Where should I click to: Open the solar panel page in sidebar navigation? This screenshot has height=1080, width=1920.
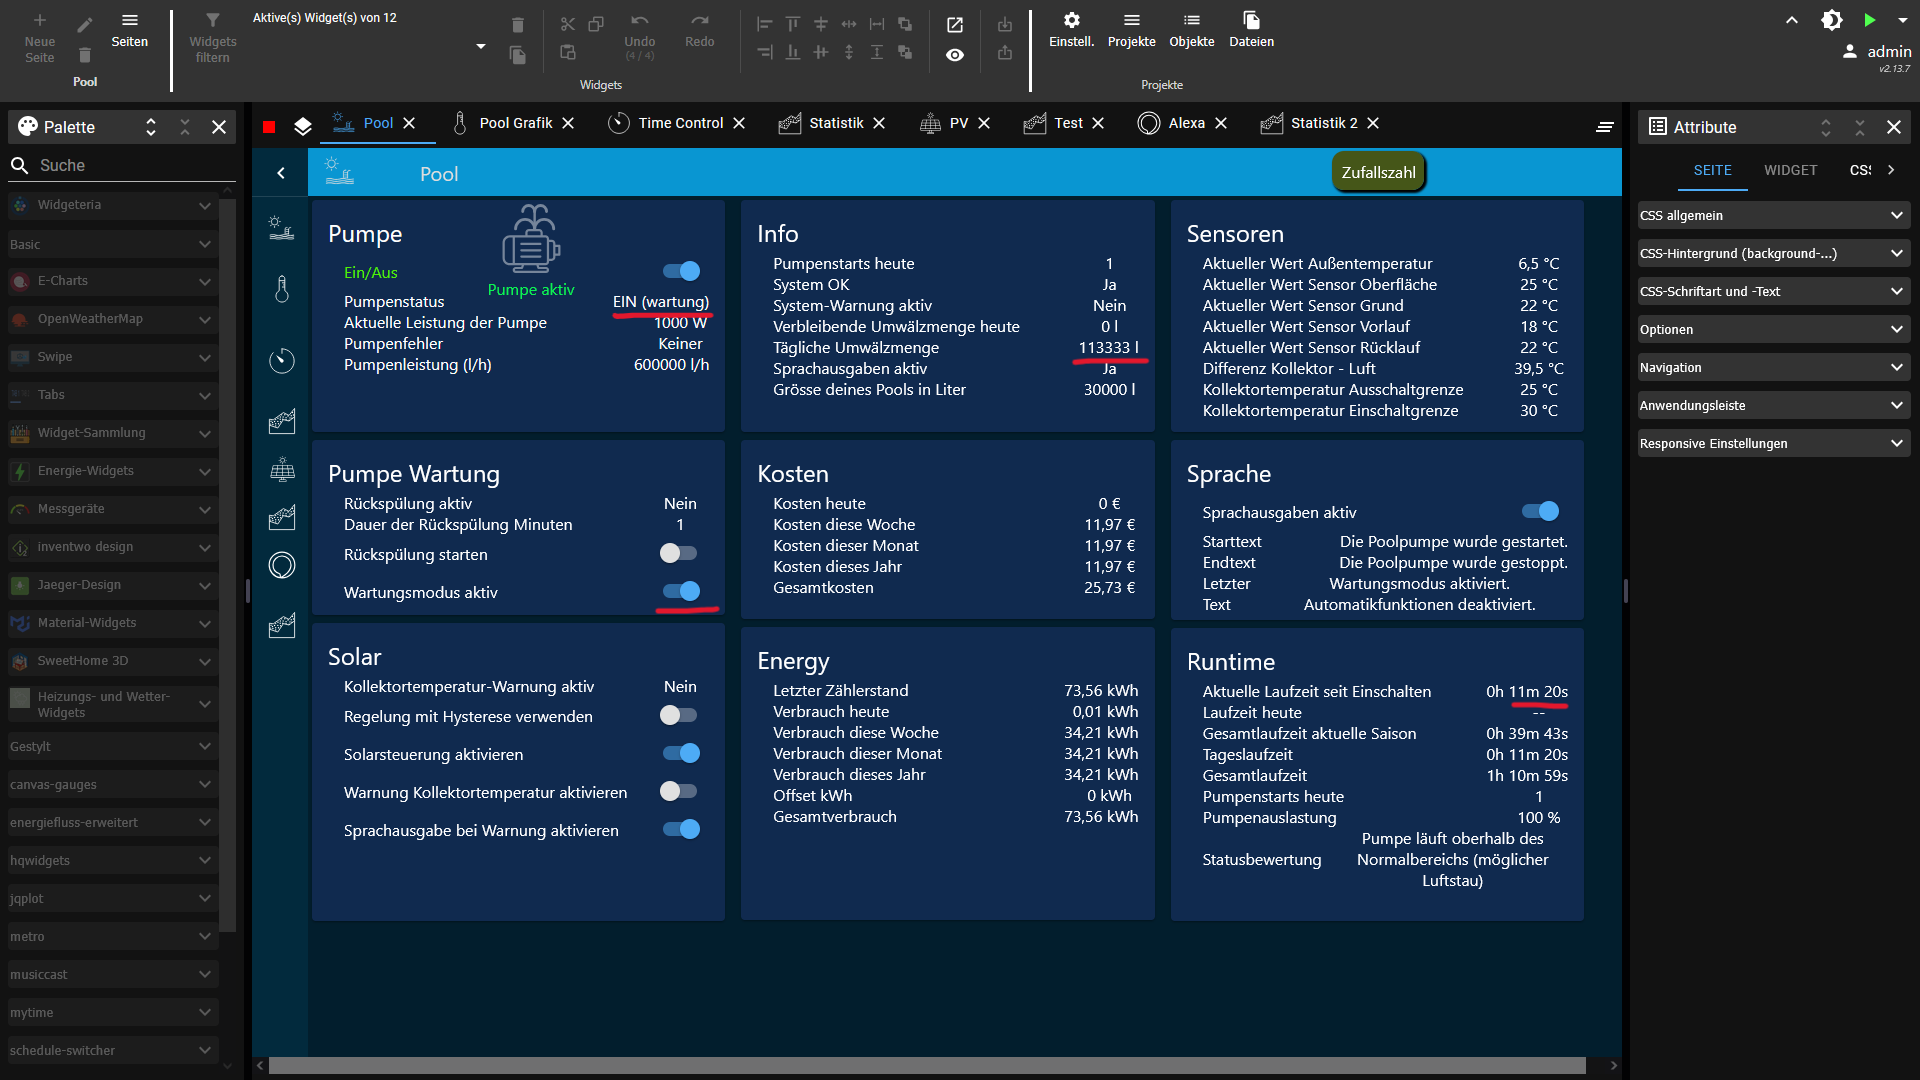(x=281, y=469)
